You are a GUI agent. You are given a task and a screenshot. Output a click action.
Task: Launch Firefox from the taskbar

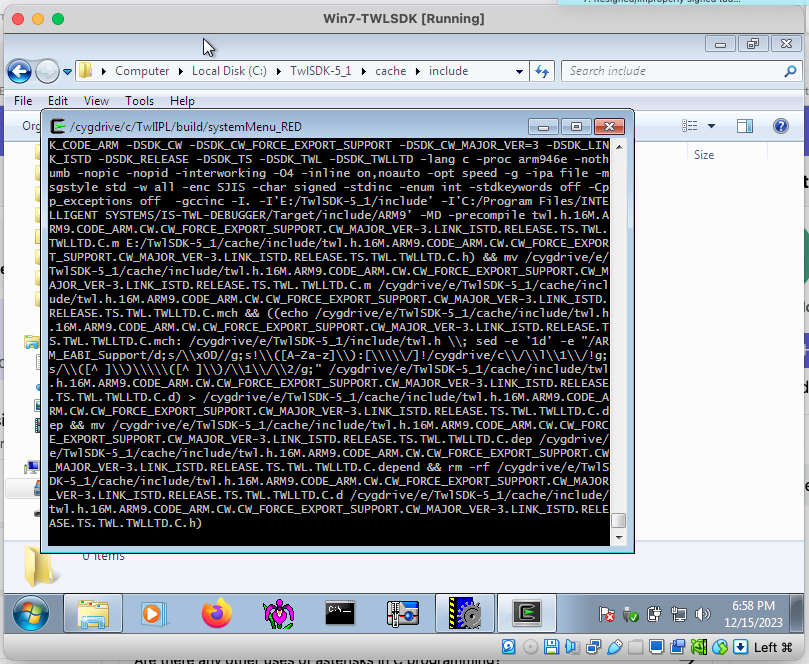click(x=216, y=612)
